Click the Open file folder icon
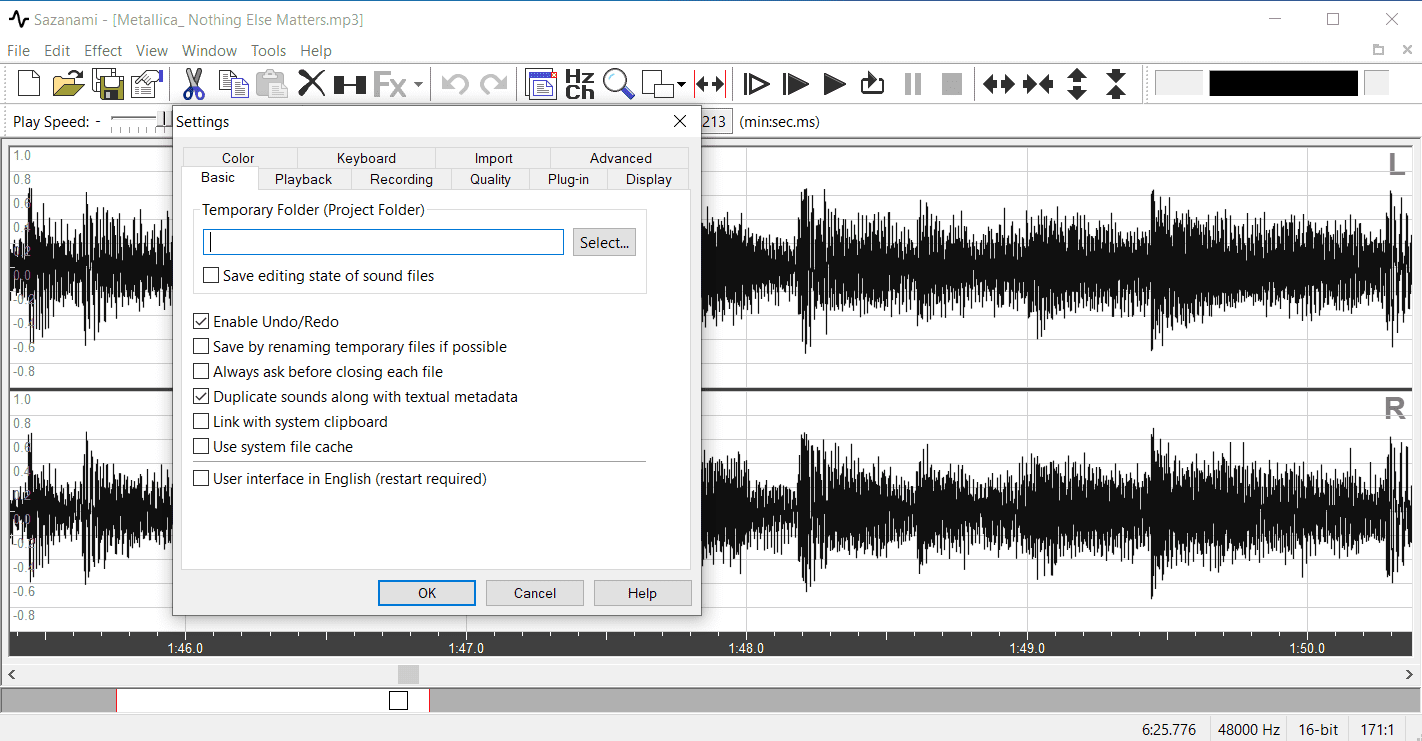This screenshot has height=741, width=1422. pos(68,84)
